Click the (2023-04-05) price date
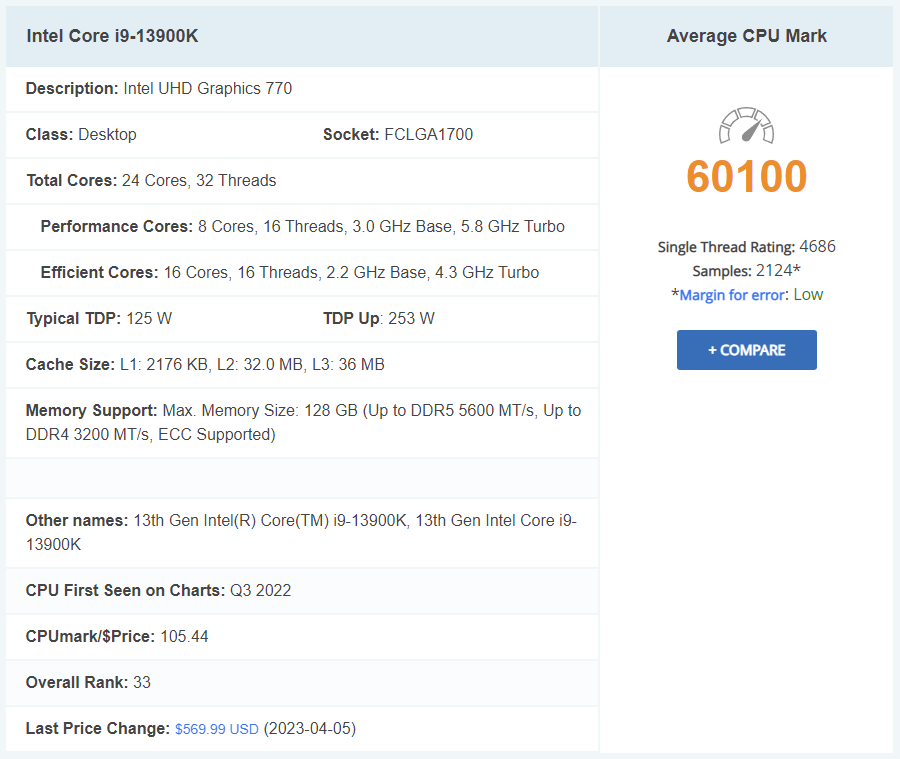The height and width of the screenshot is (759, 900). pyautogui.click(x=310, y=729)
